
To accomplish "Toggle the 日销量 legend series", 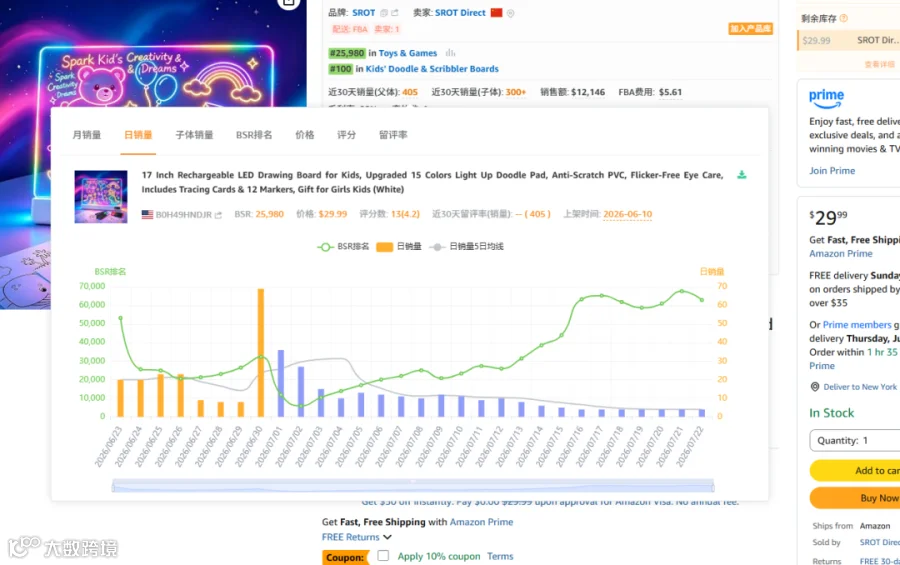I will 399,246.
